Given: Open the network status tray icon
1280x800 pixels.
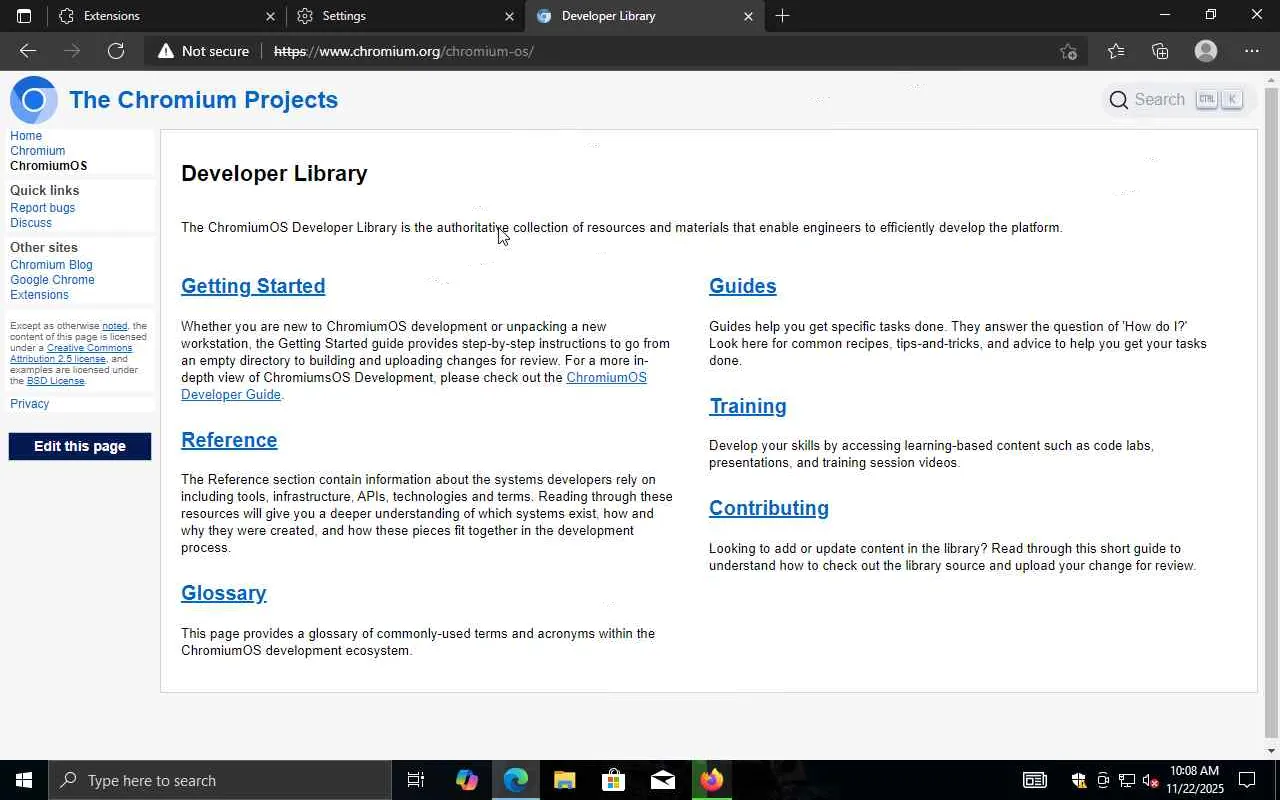Looking at the screenshot, I should pos(1127,780).
